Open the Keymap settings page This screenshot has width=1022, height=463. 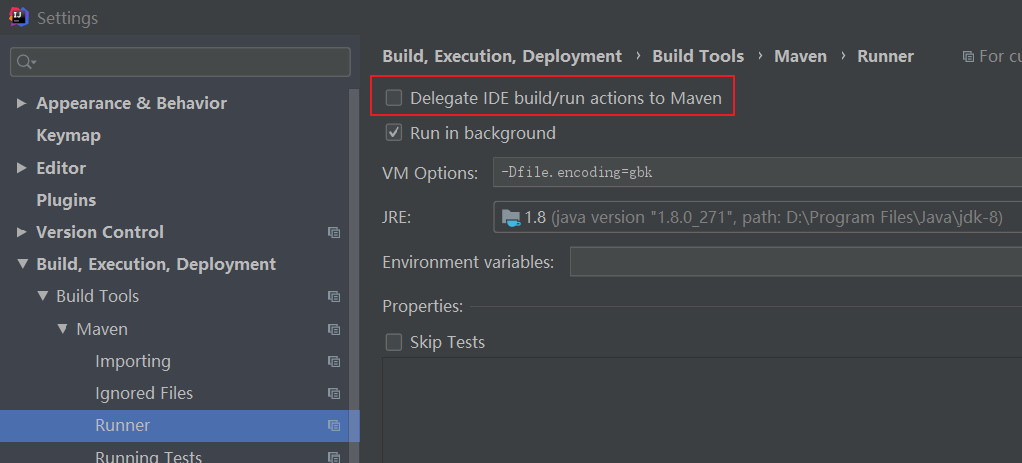coord(68,136)
